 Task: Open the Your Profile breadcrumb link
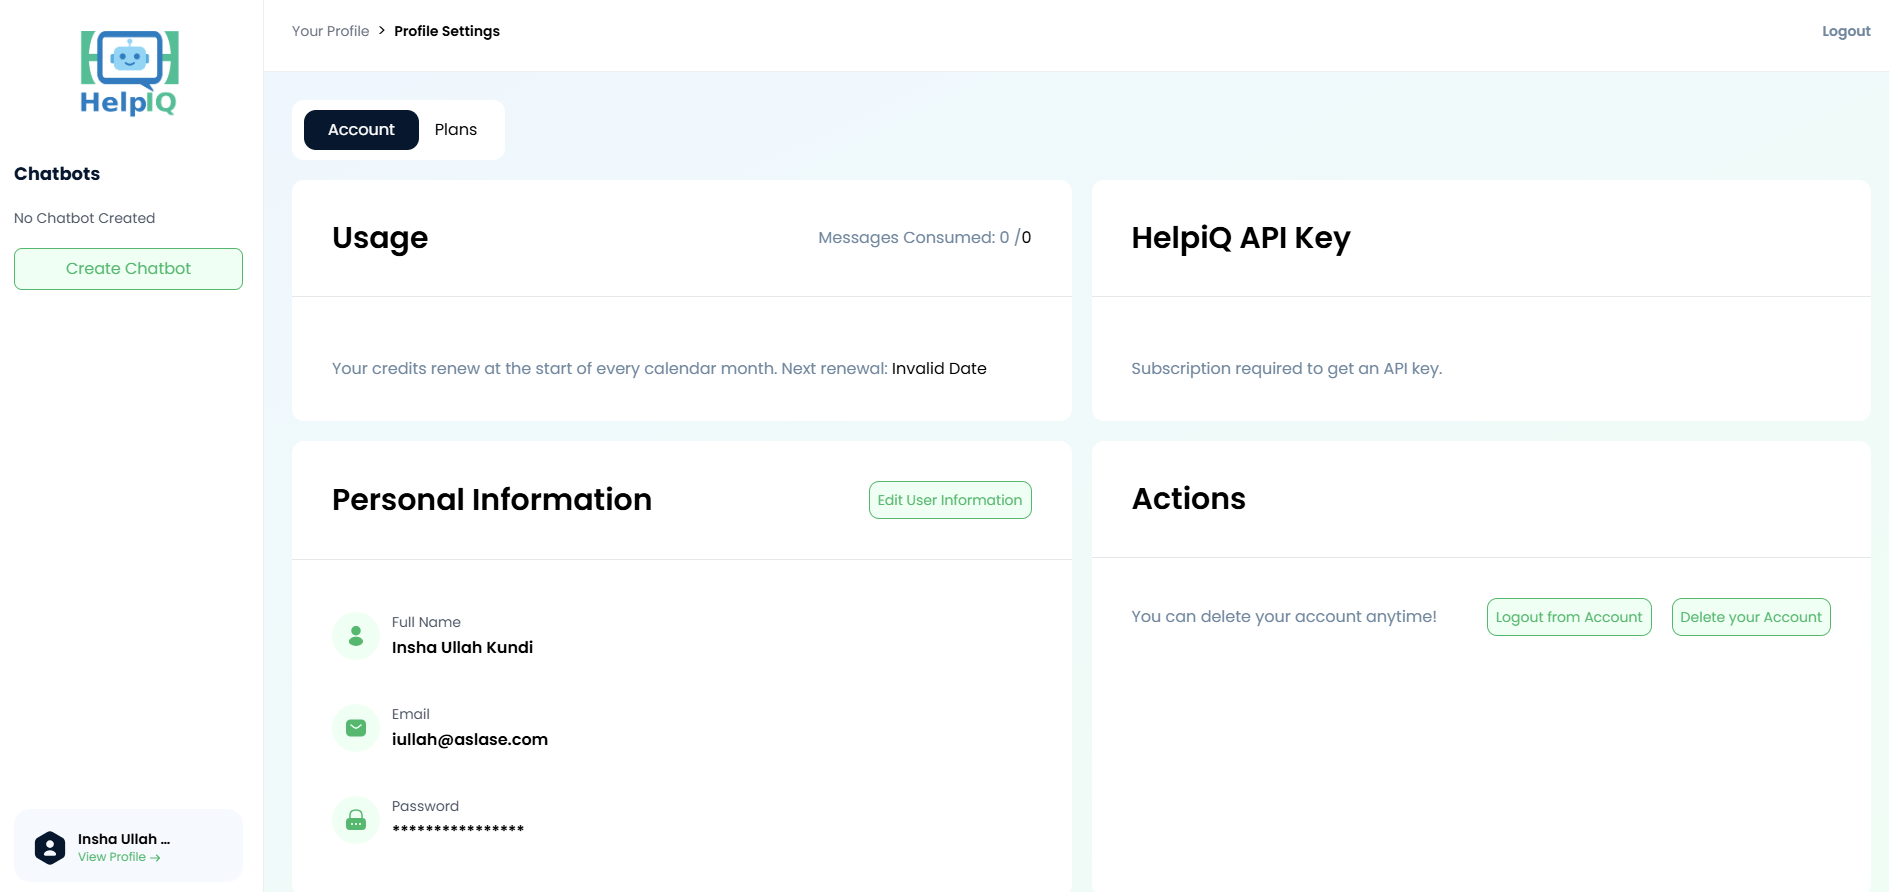331,31
